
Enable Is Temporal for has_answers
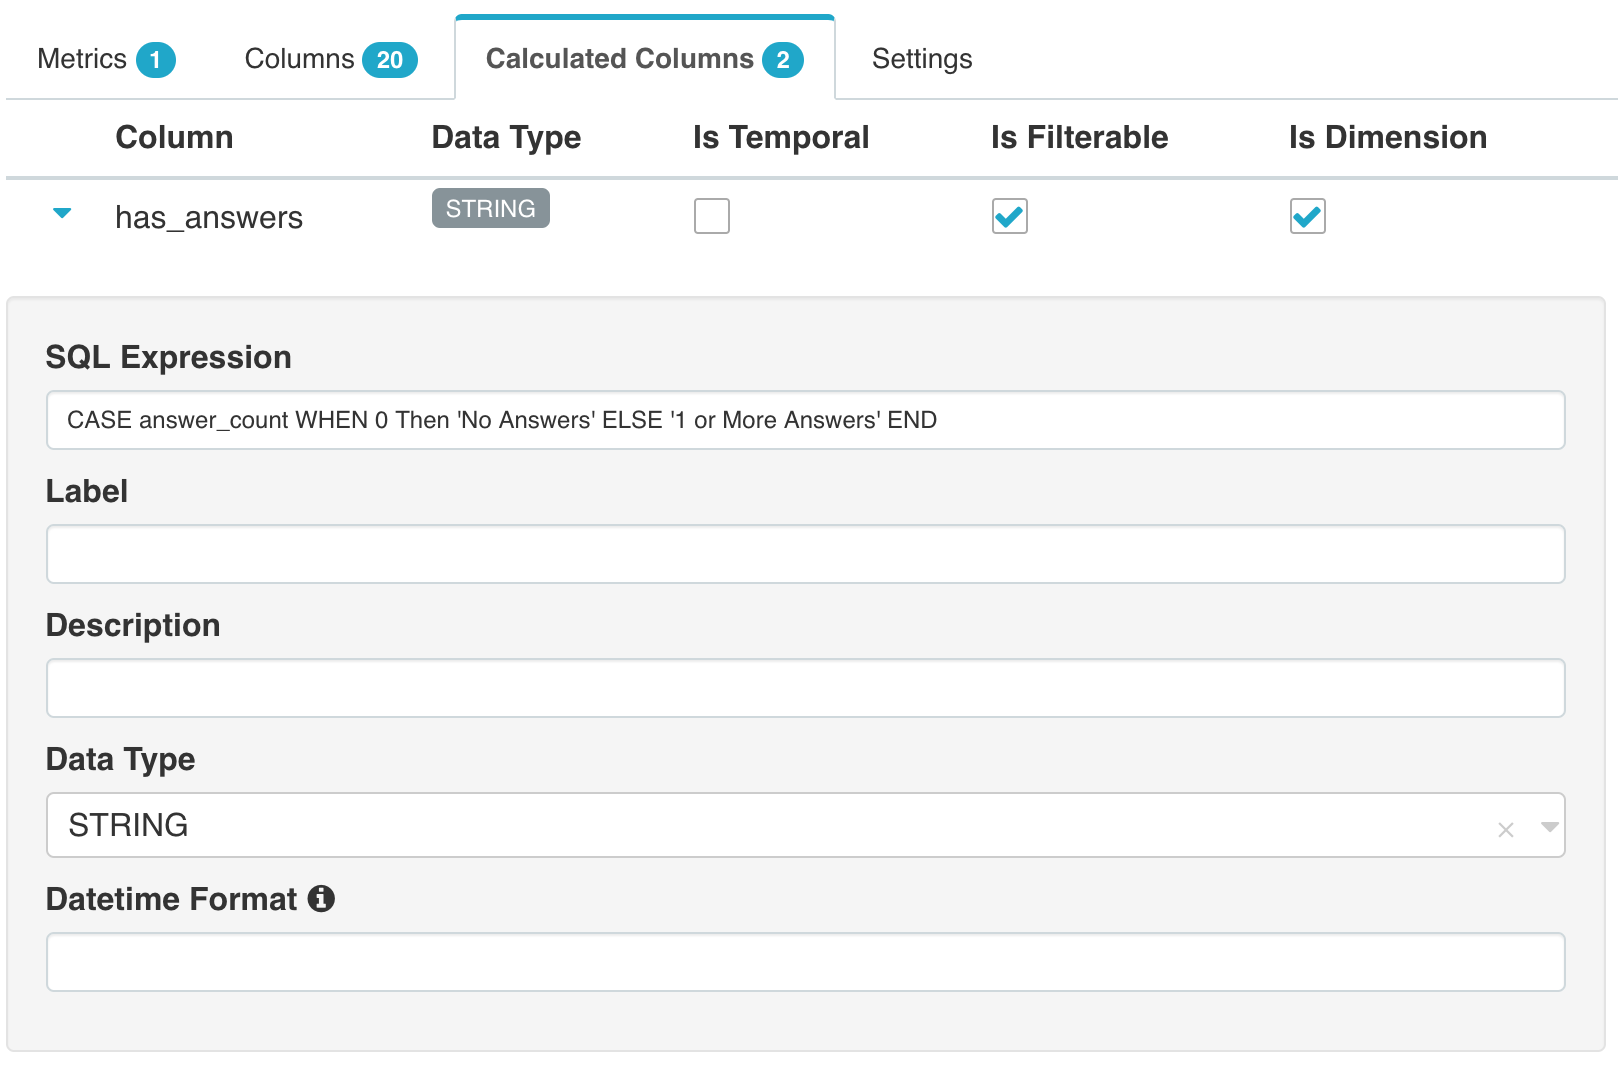(x=711, y=216)
